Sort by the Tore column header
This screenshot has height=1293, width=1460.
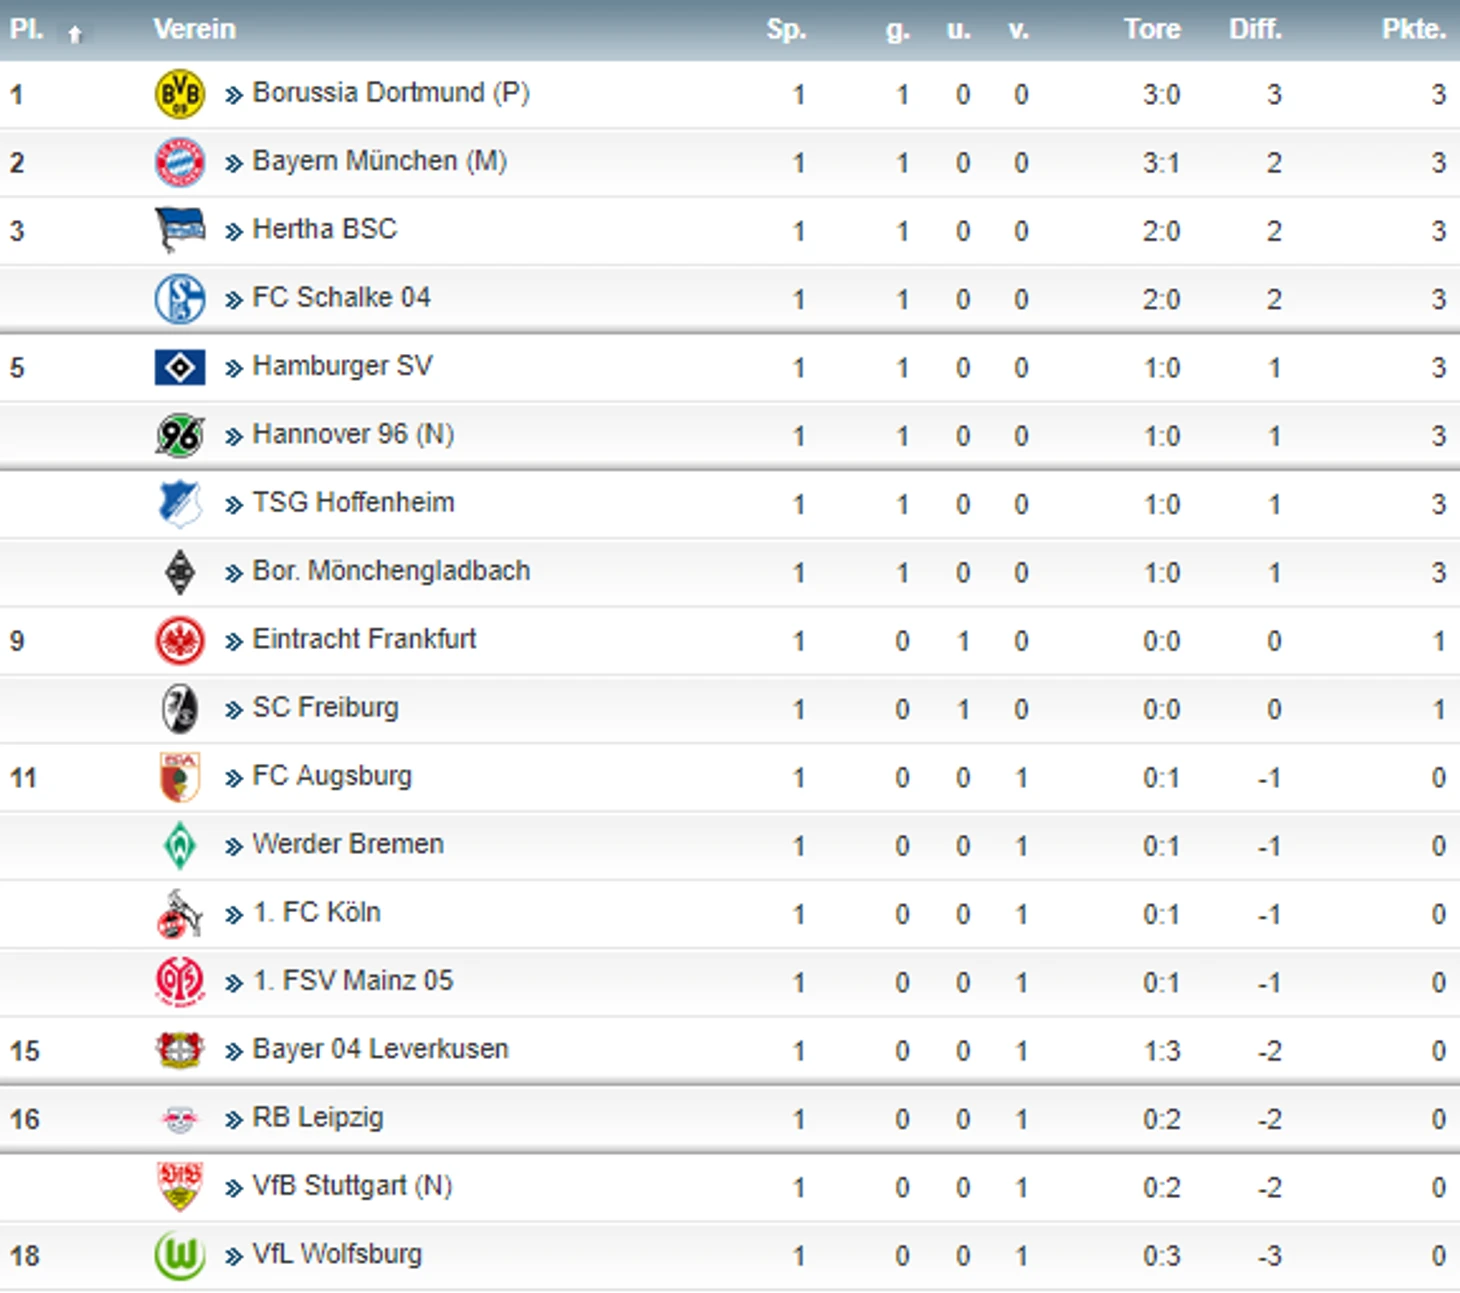tap(1152, 29)
